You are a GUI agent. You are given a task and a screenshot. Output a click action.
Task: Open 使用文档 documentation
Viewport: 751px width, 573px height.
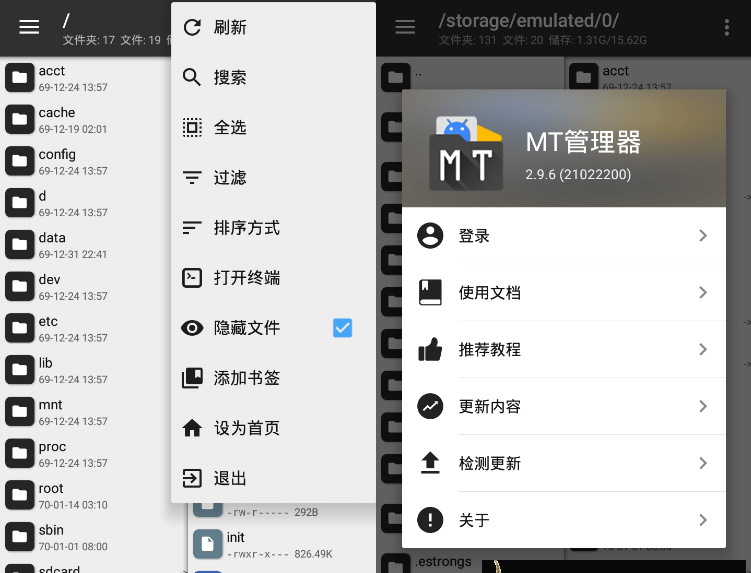564,292
